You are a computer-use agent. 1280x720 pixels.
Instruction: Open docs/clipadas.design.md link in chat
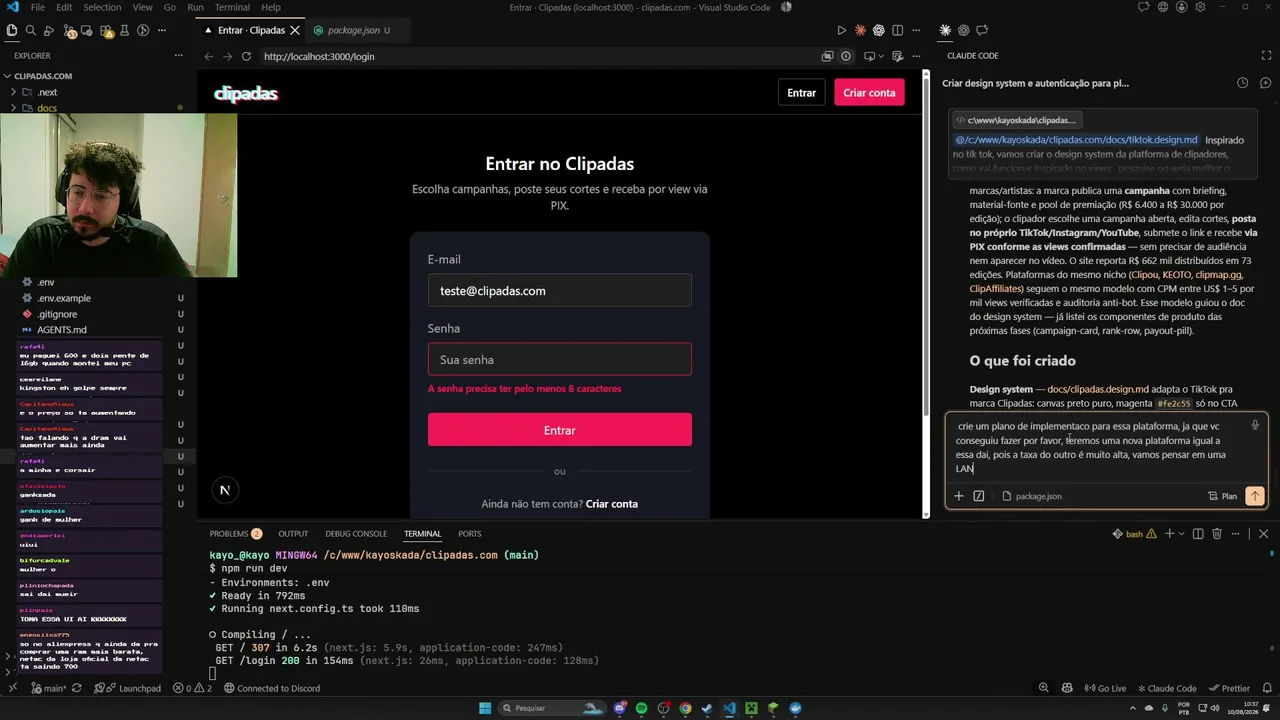point(1098,389)
